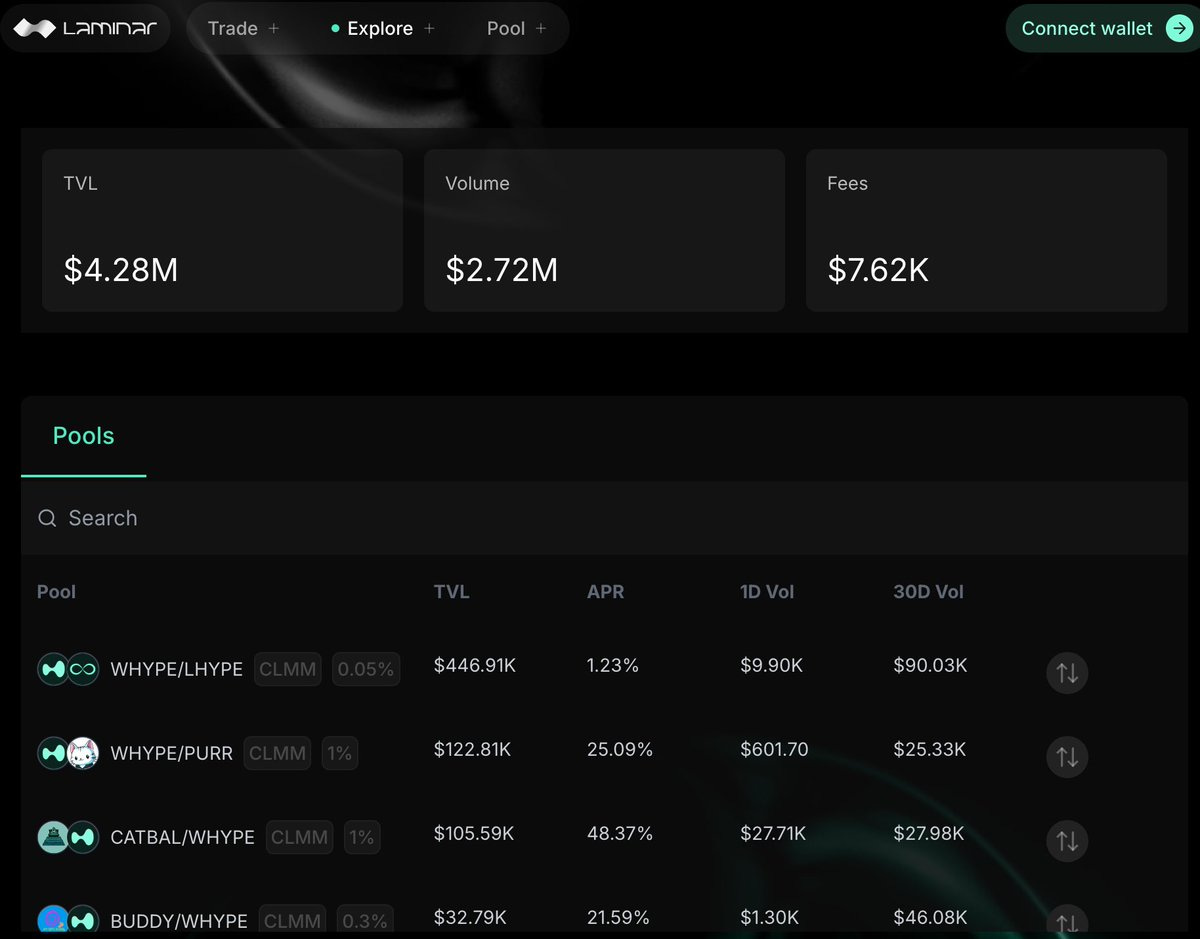Viewport: 1200px width, 939px height.
Task: Sort by the 30D Vol column header
Action: [928, 592]
